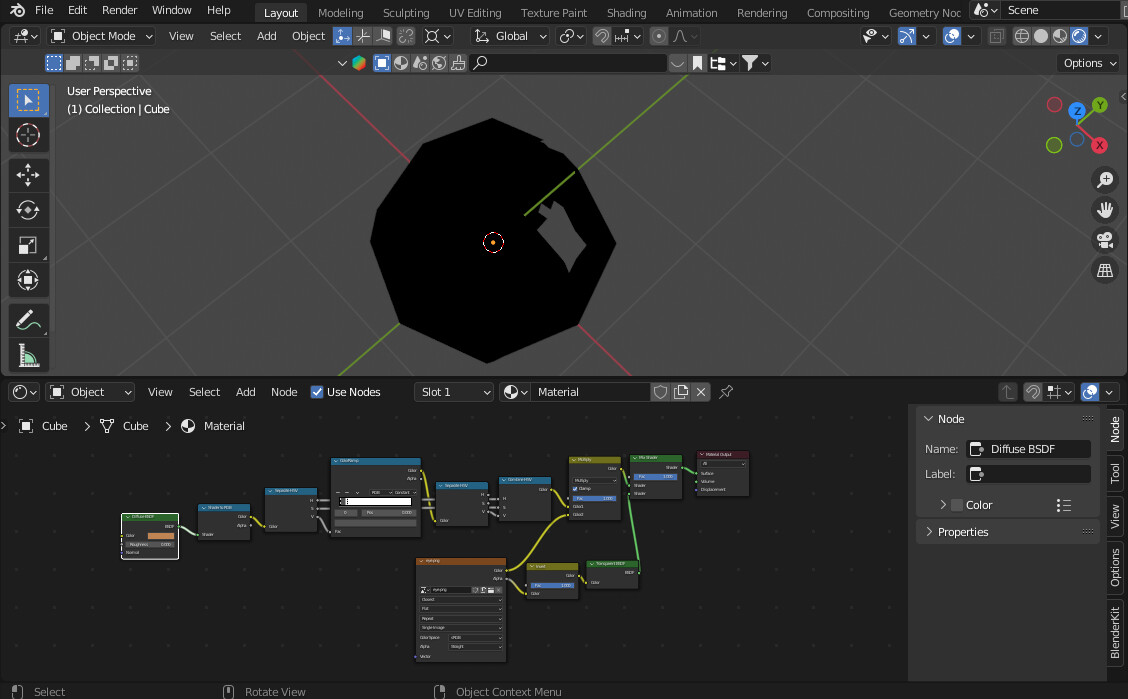Click the world globe filter icon

point(439,63)
